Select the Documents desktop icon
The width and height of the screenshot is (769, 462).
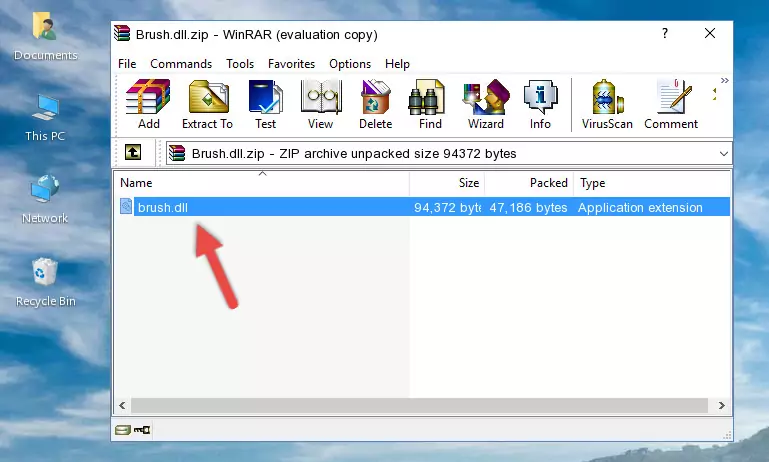click(x=45, y=37)
